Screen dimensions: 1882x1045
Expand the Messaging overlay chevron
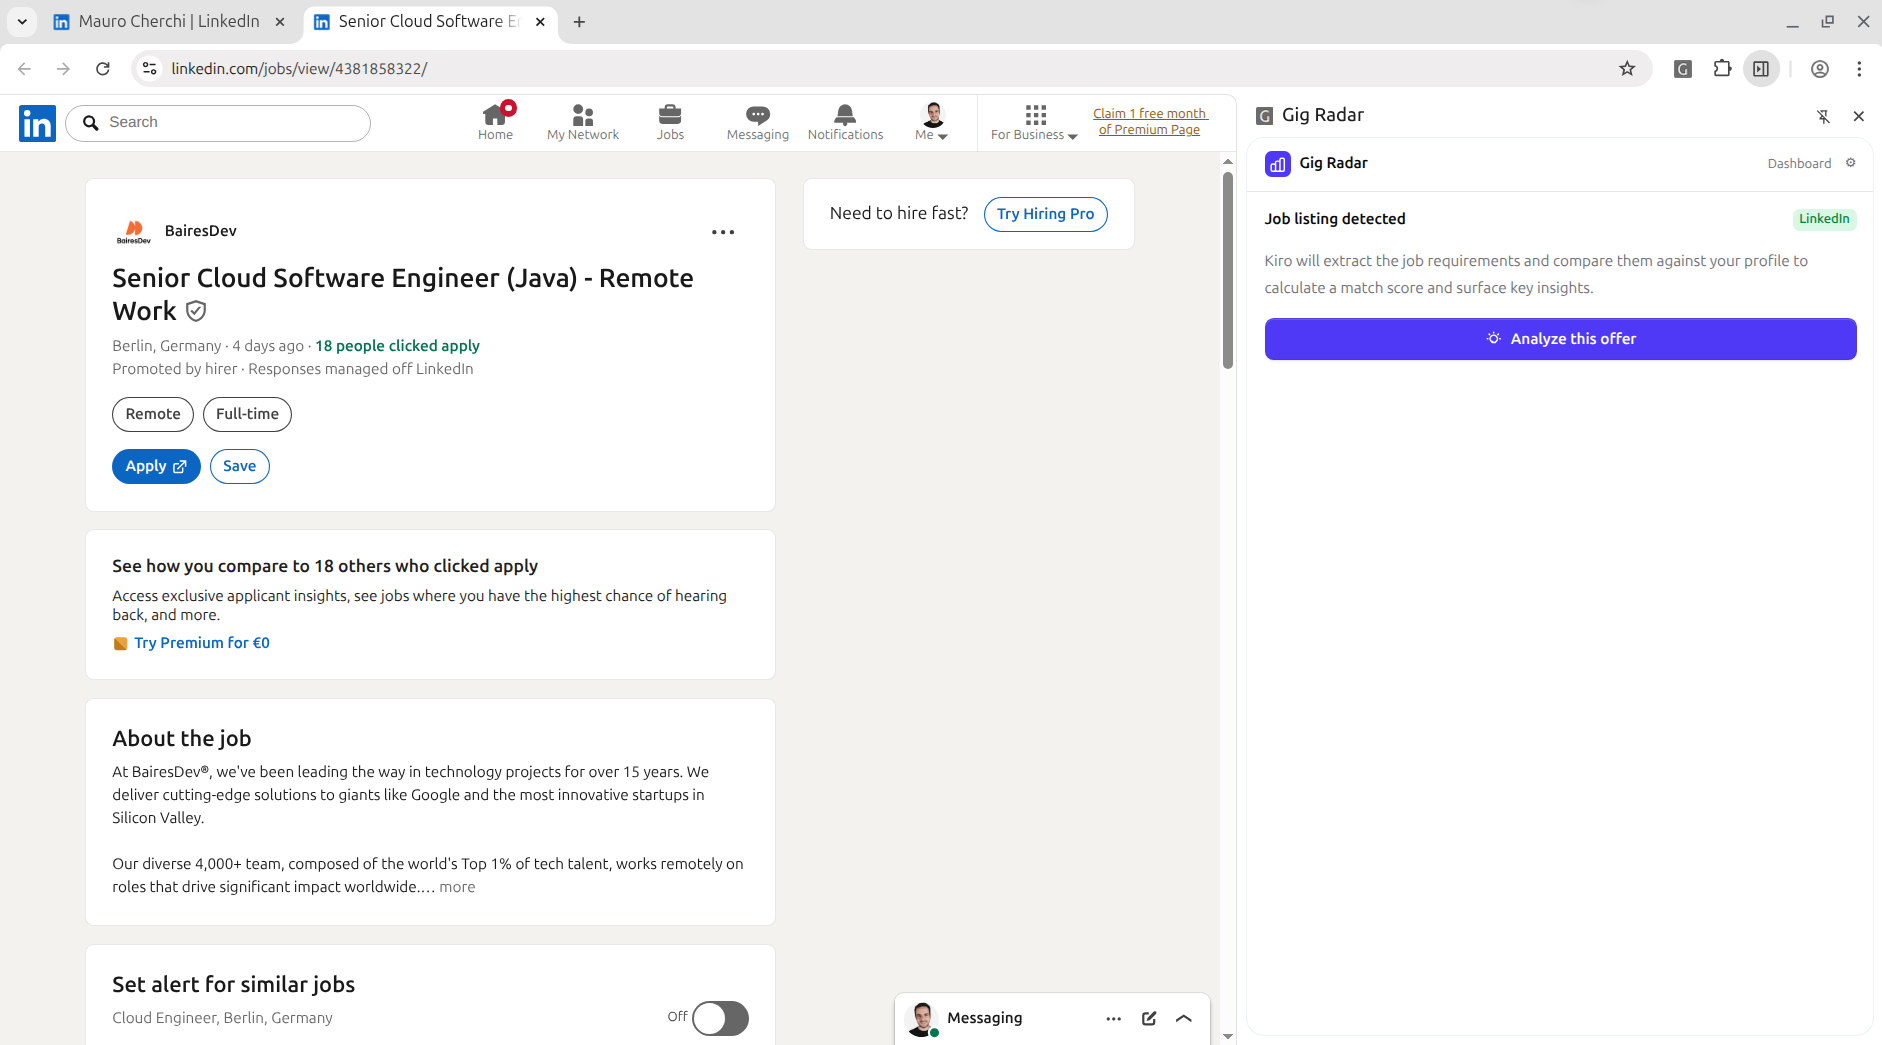[1184, 1018]
